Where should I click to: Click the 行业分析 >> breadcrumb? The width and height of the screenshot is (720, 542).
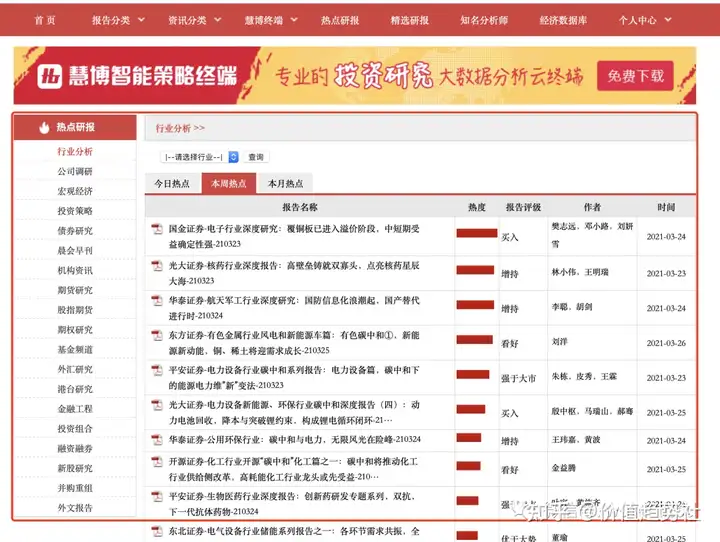180,128
